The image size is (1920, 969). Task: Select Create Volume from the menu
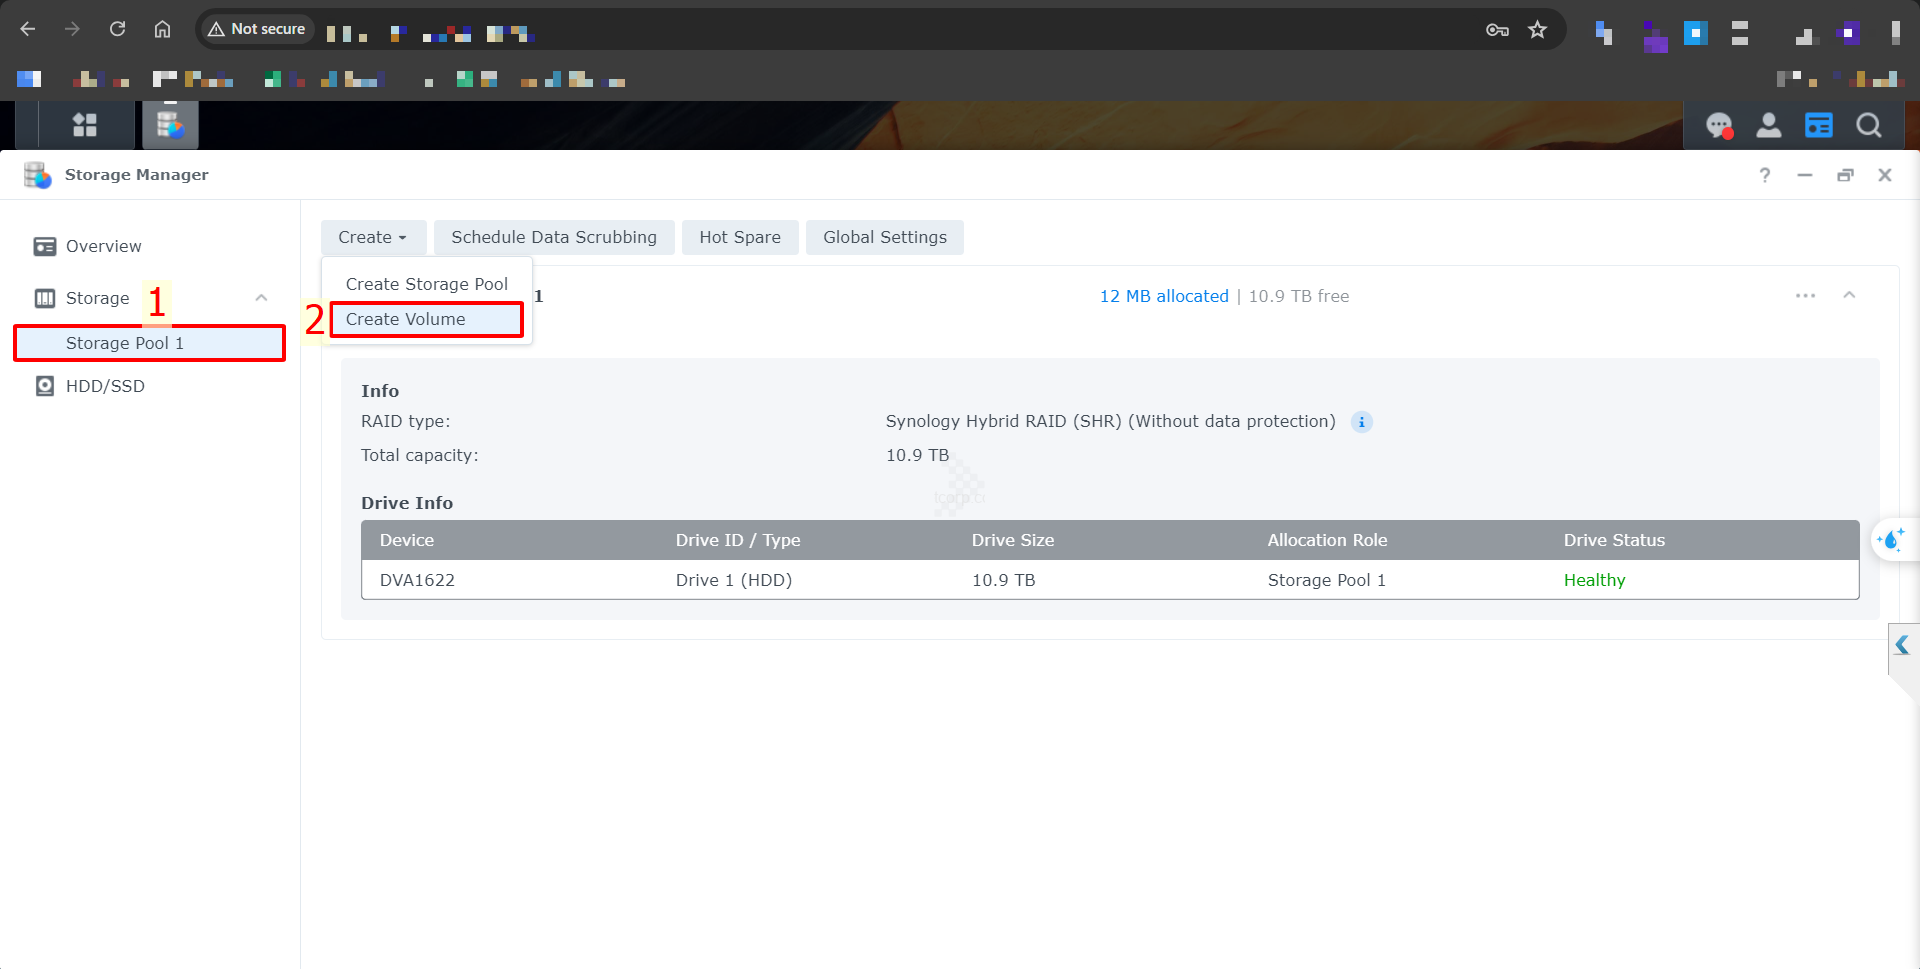pos(406,319)
